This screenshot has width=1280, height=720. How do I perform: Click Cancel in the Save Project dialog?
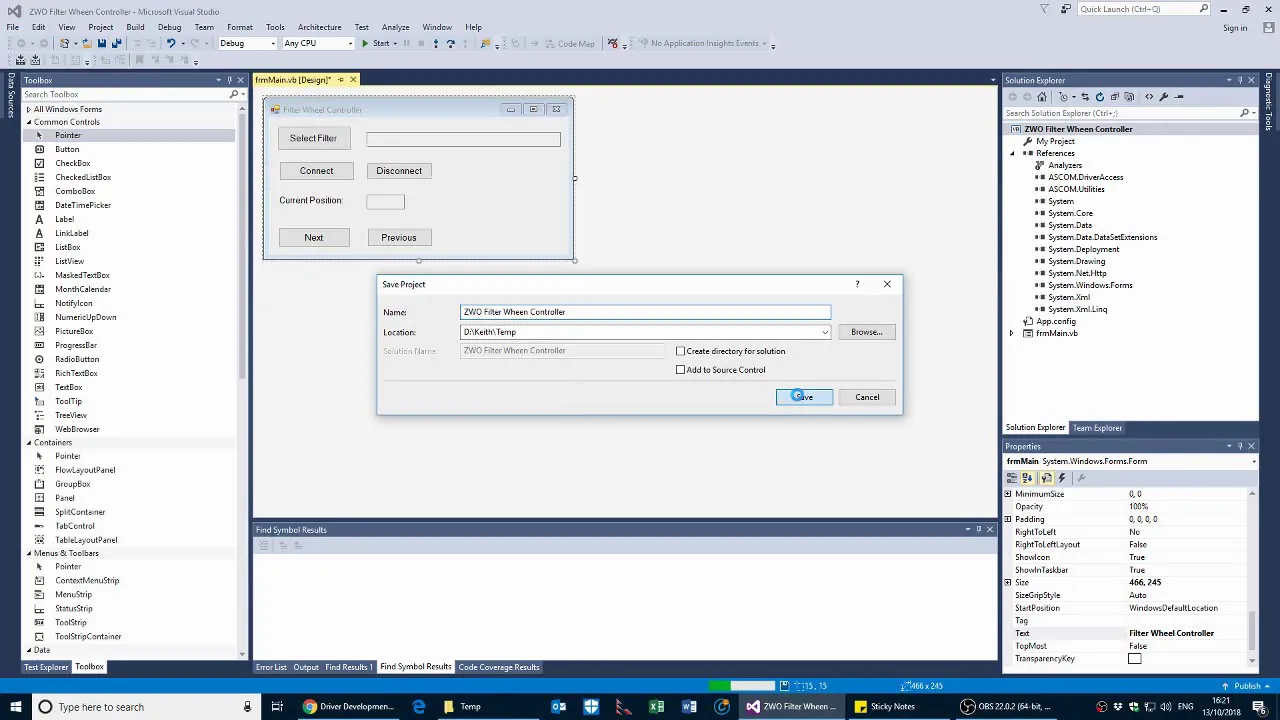(x=867, y=397)
